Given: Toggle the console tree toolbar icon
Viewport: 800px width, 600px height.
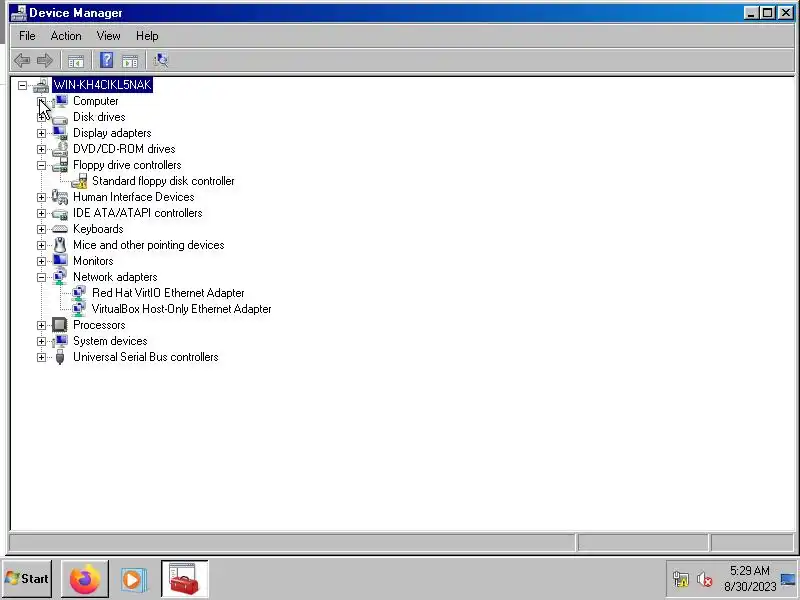Looking at the screenshot, I should 76,61.
